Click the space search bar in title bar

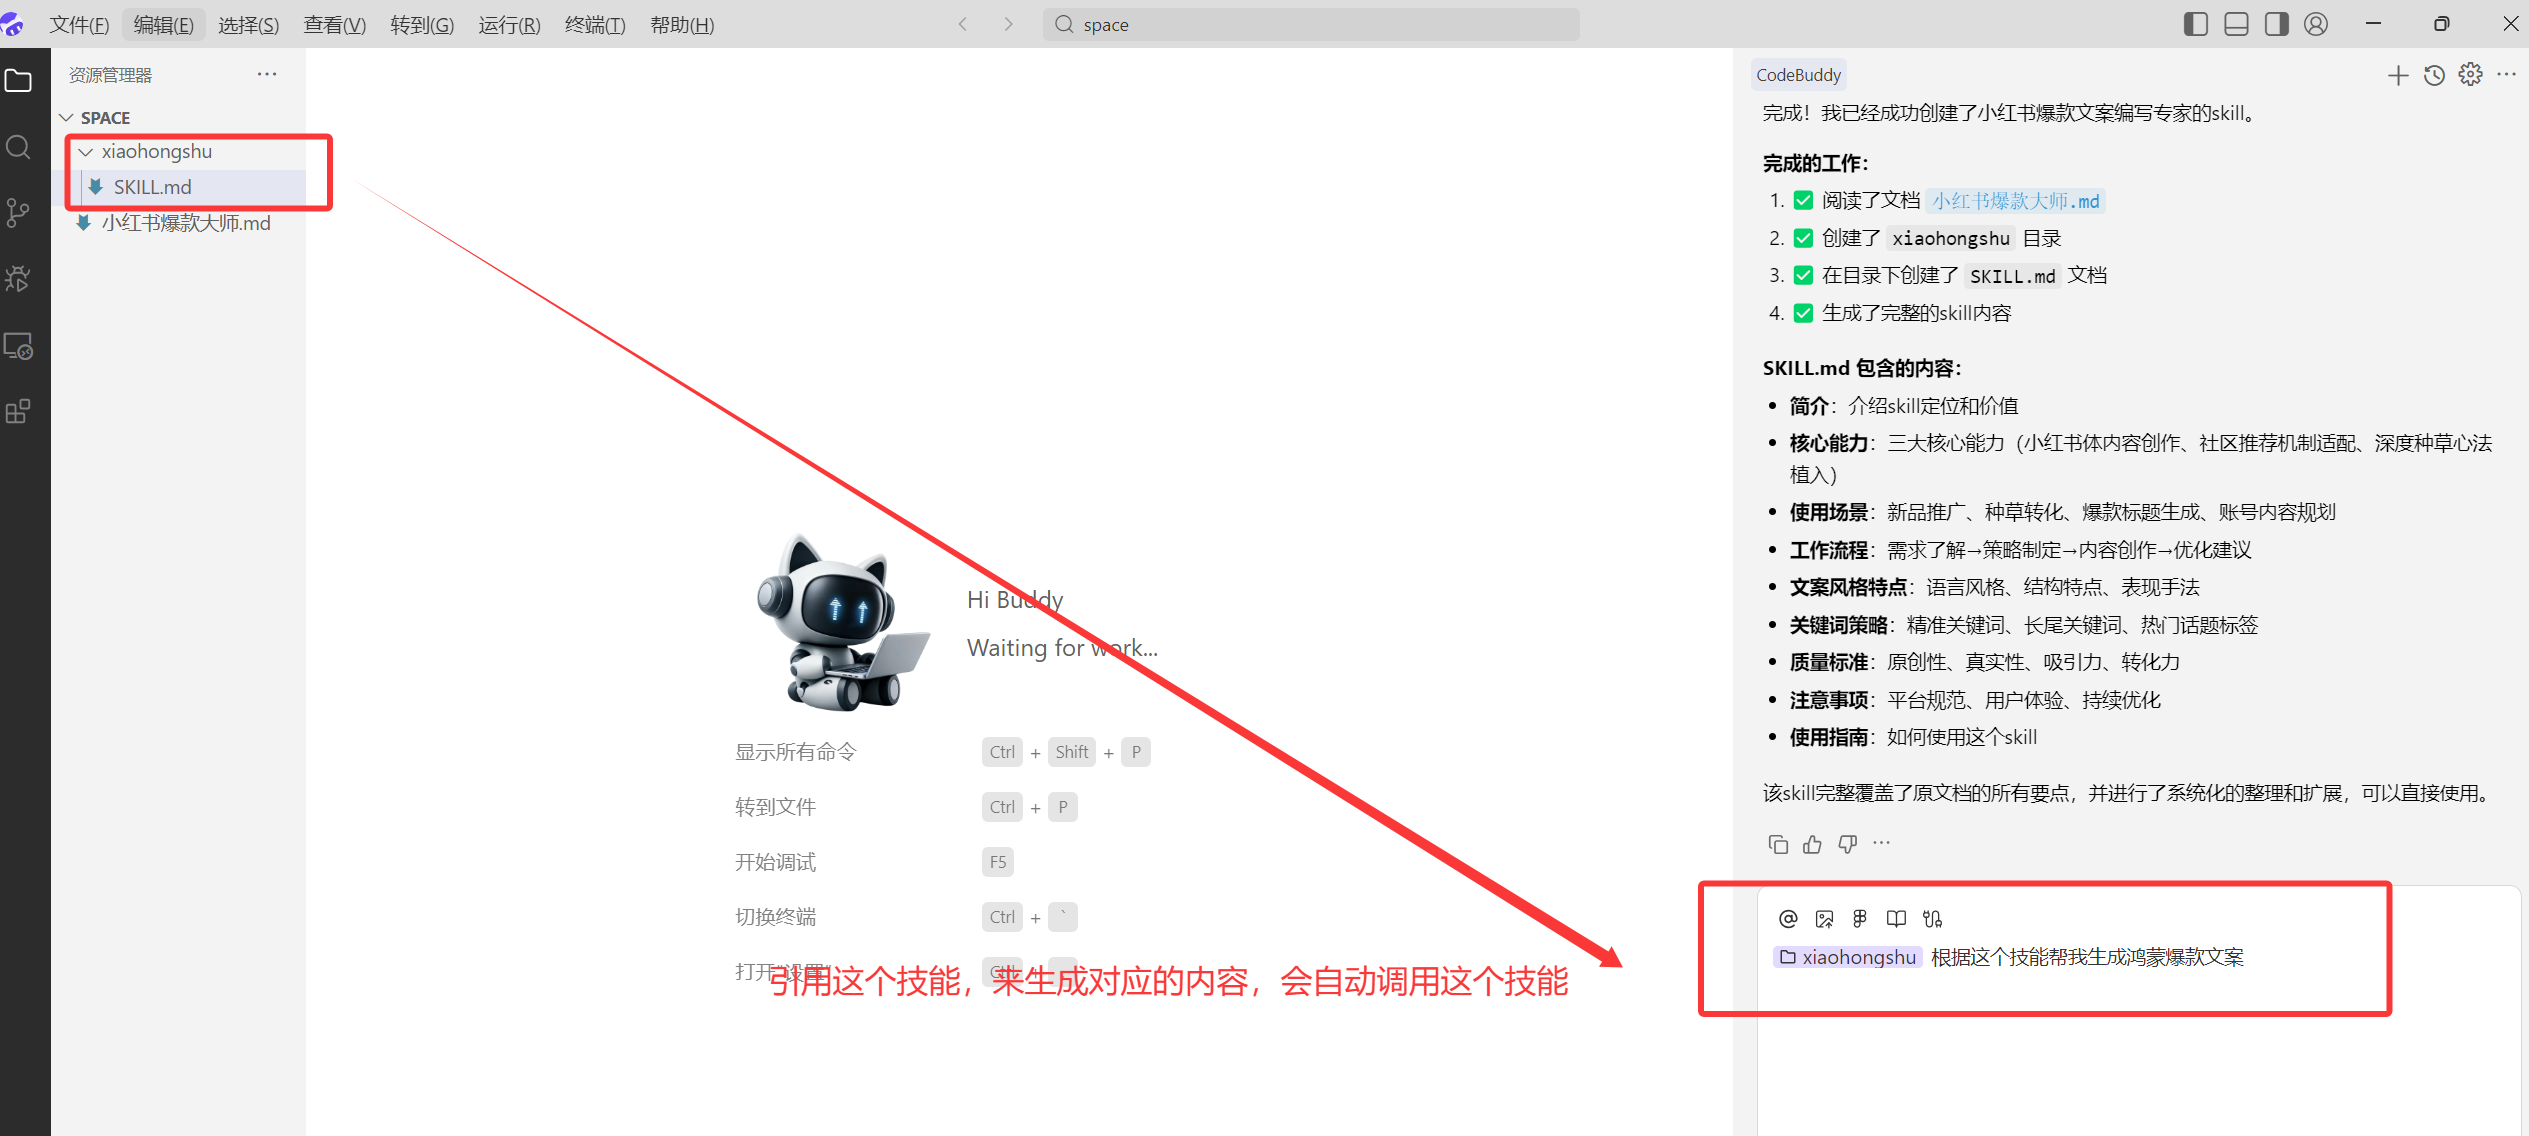point(1310,25)
